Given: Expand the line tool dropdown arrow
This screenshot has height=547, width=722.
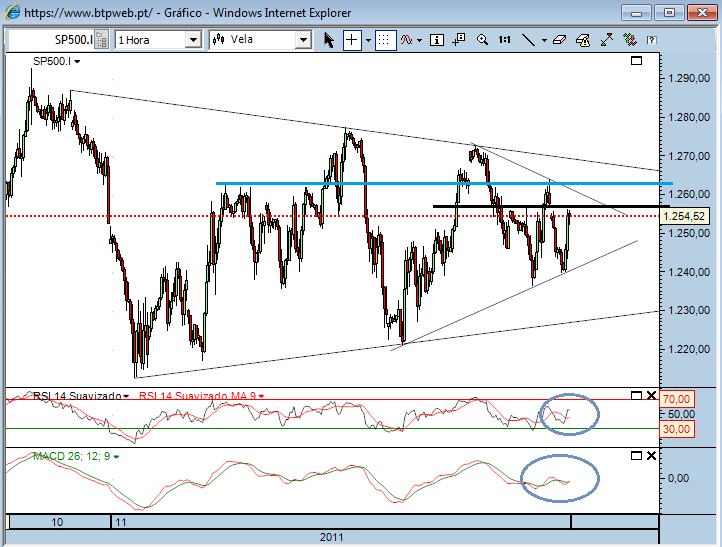Looking at the screenshot, I should [544, 41].
